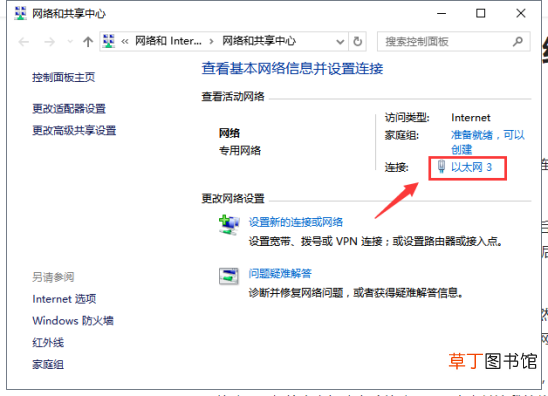
Task: Minimize the Network and Sharing Center window
Action: (x=442, y=14)
